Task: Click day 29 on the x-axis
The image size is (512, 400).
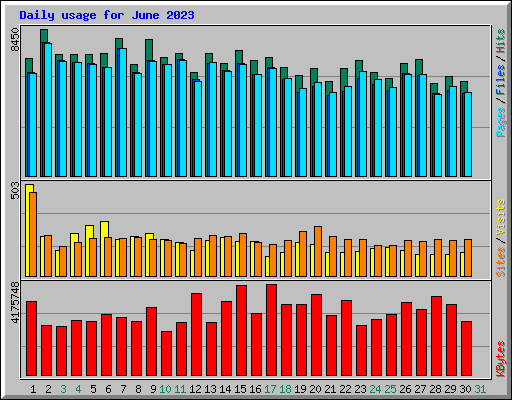Action: pyautogui.click(x=450, y=389)
